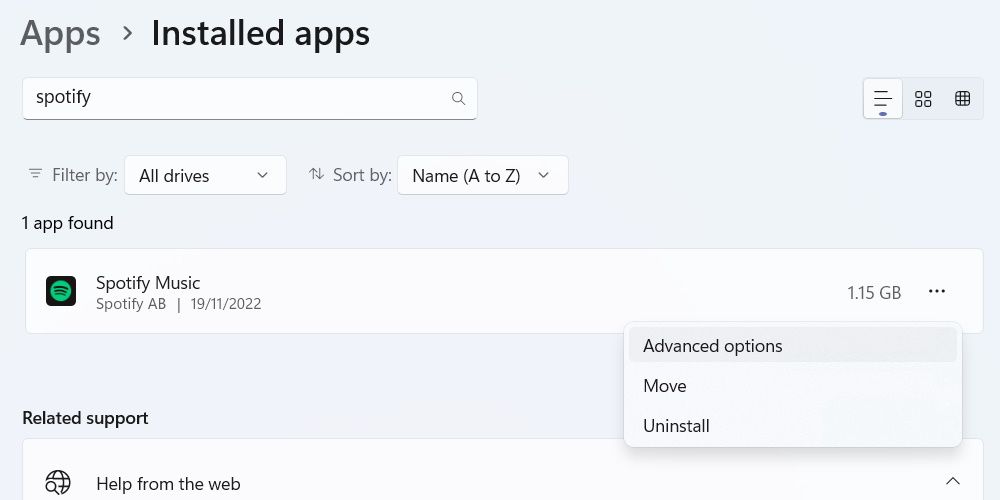Click the three-dot menu for Spotify Music
This screenshot has width=1000, height=500.
click(x=936, y=291)
